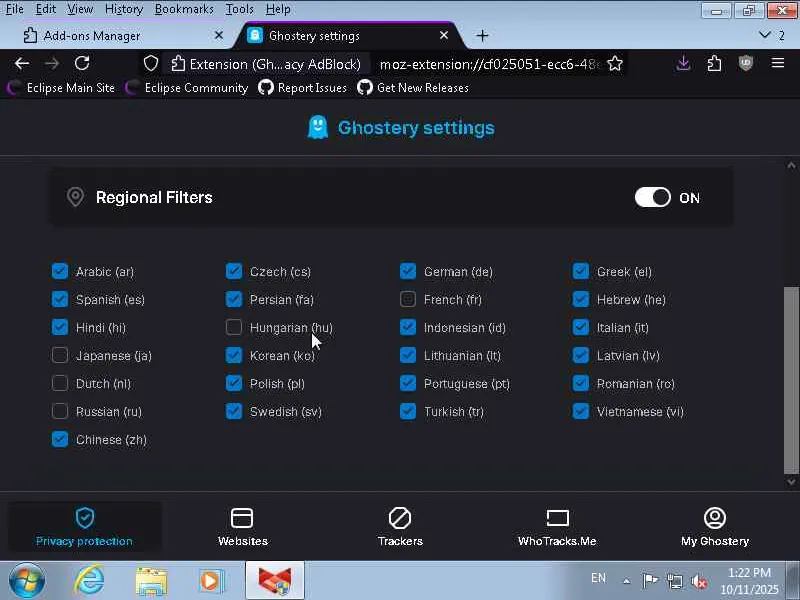Click the Regional Filters location pin icon
Viewport: 800px width, 600px height.
[x=75, y=197]
